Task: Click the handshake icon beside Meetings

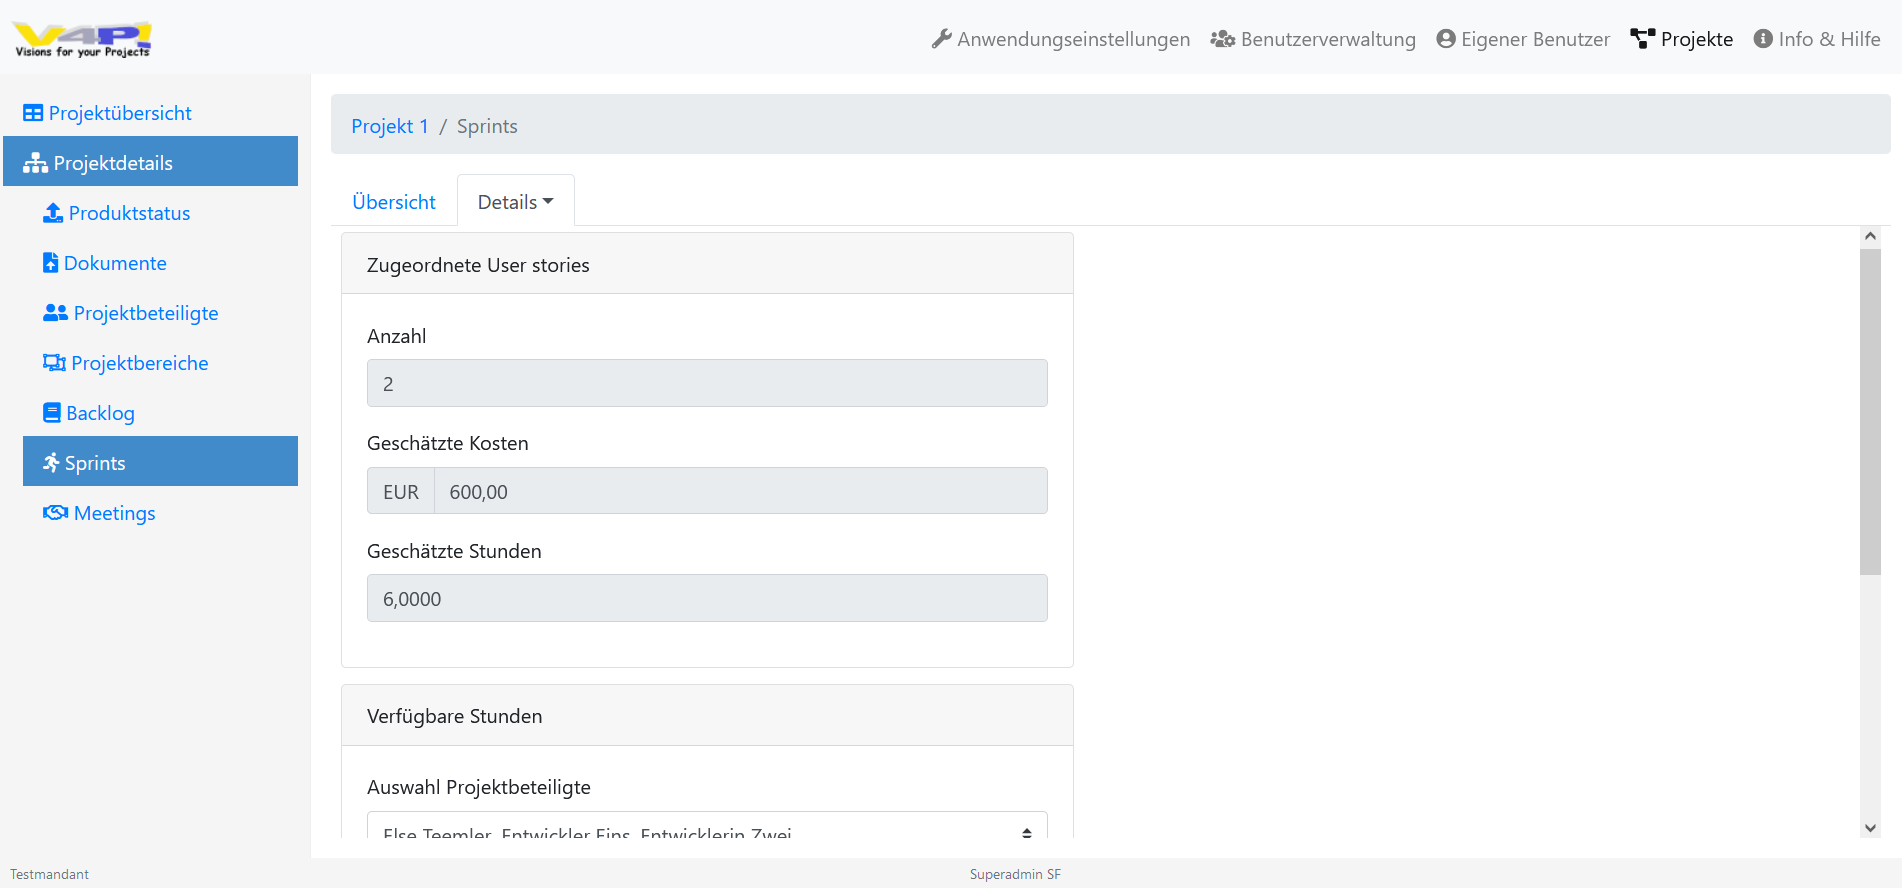Action: [55, 513]
